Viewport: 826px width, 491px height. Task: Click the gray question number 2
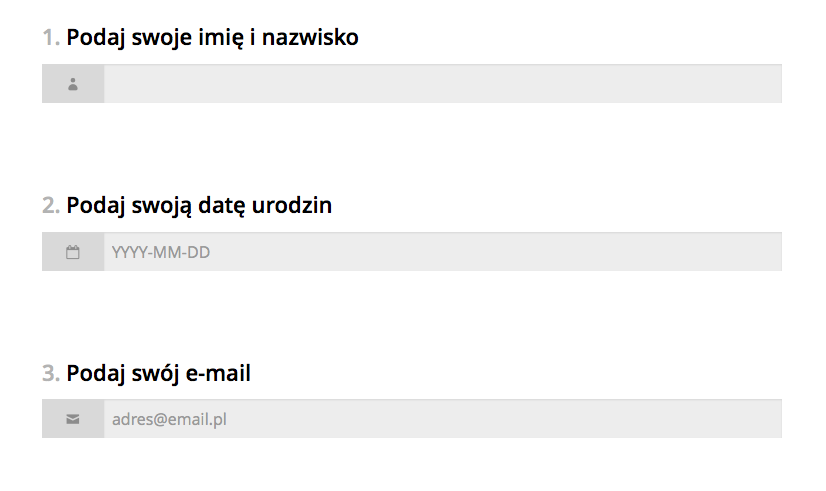tap(51, 205)
